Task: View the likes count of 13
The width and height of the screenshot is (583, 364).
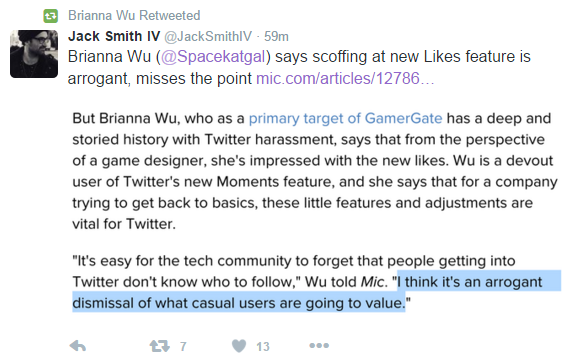Action: (262, 347)
